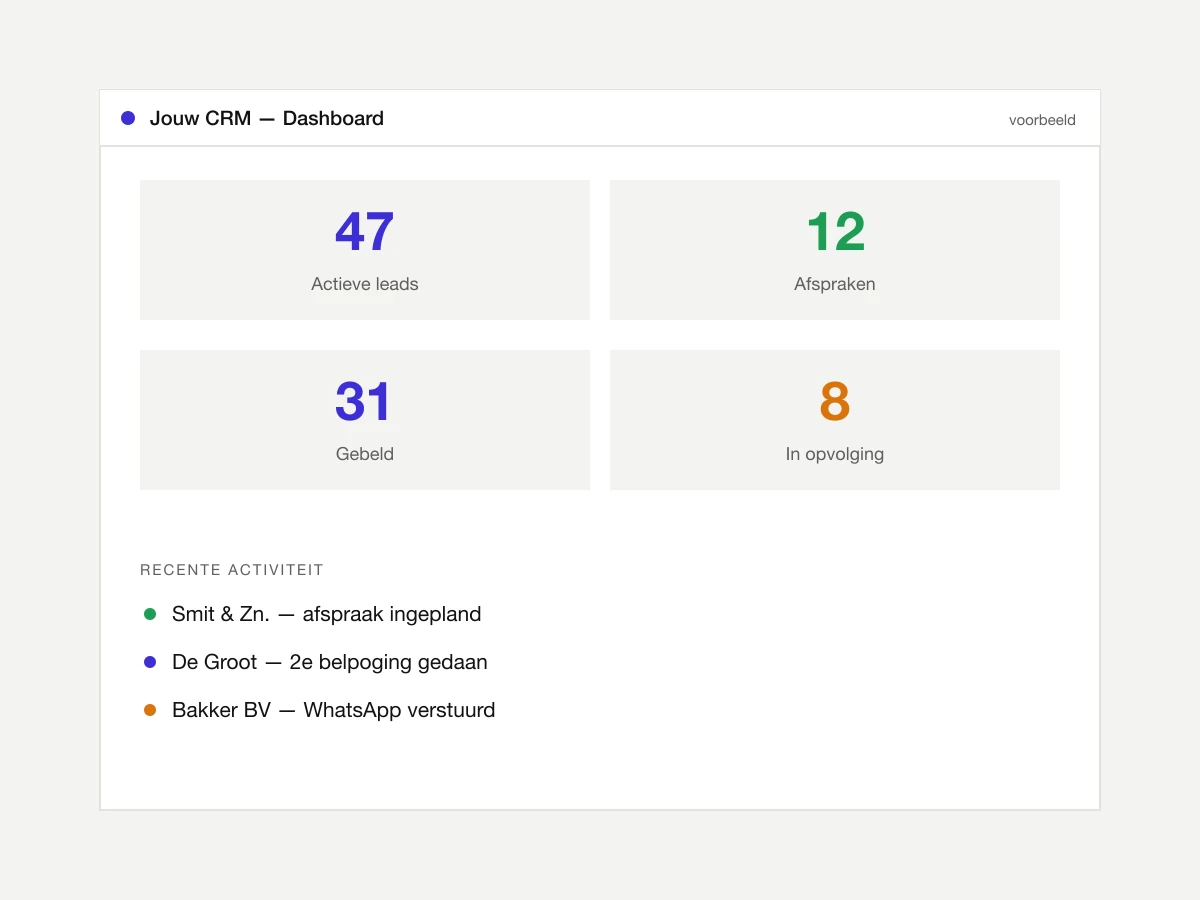1200x900 pixels.
Task: Click the purple dot beside De Groot
Action: click(x=150, y=662)
